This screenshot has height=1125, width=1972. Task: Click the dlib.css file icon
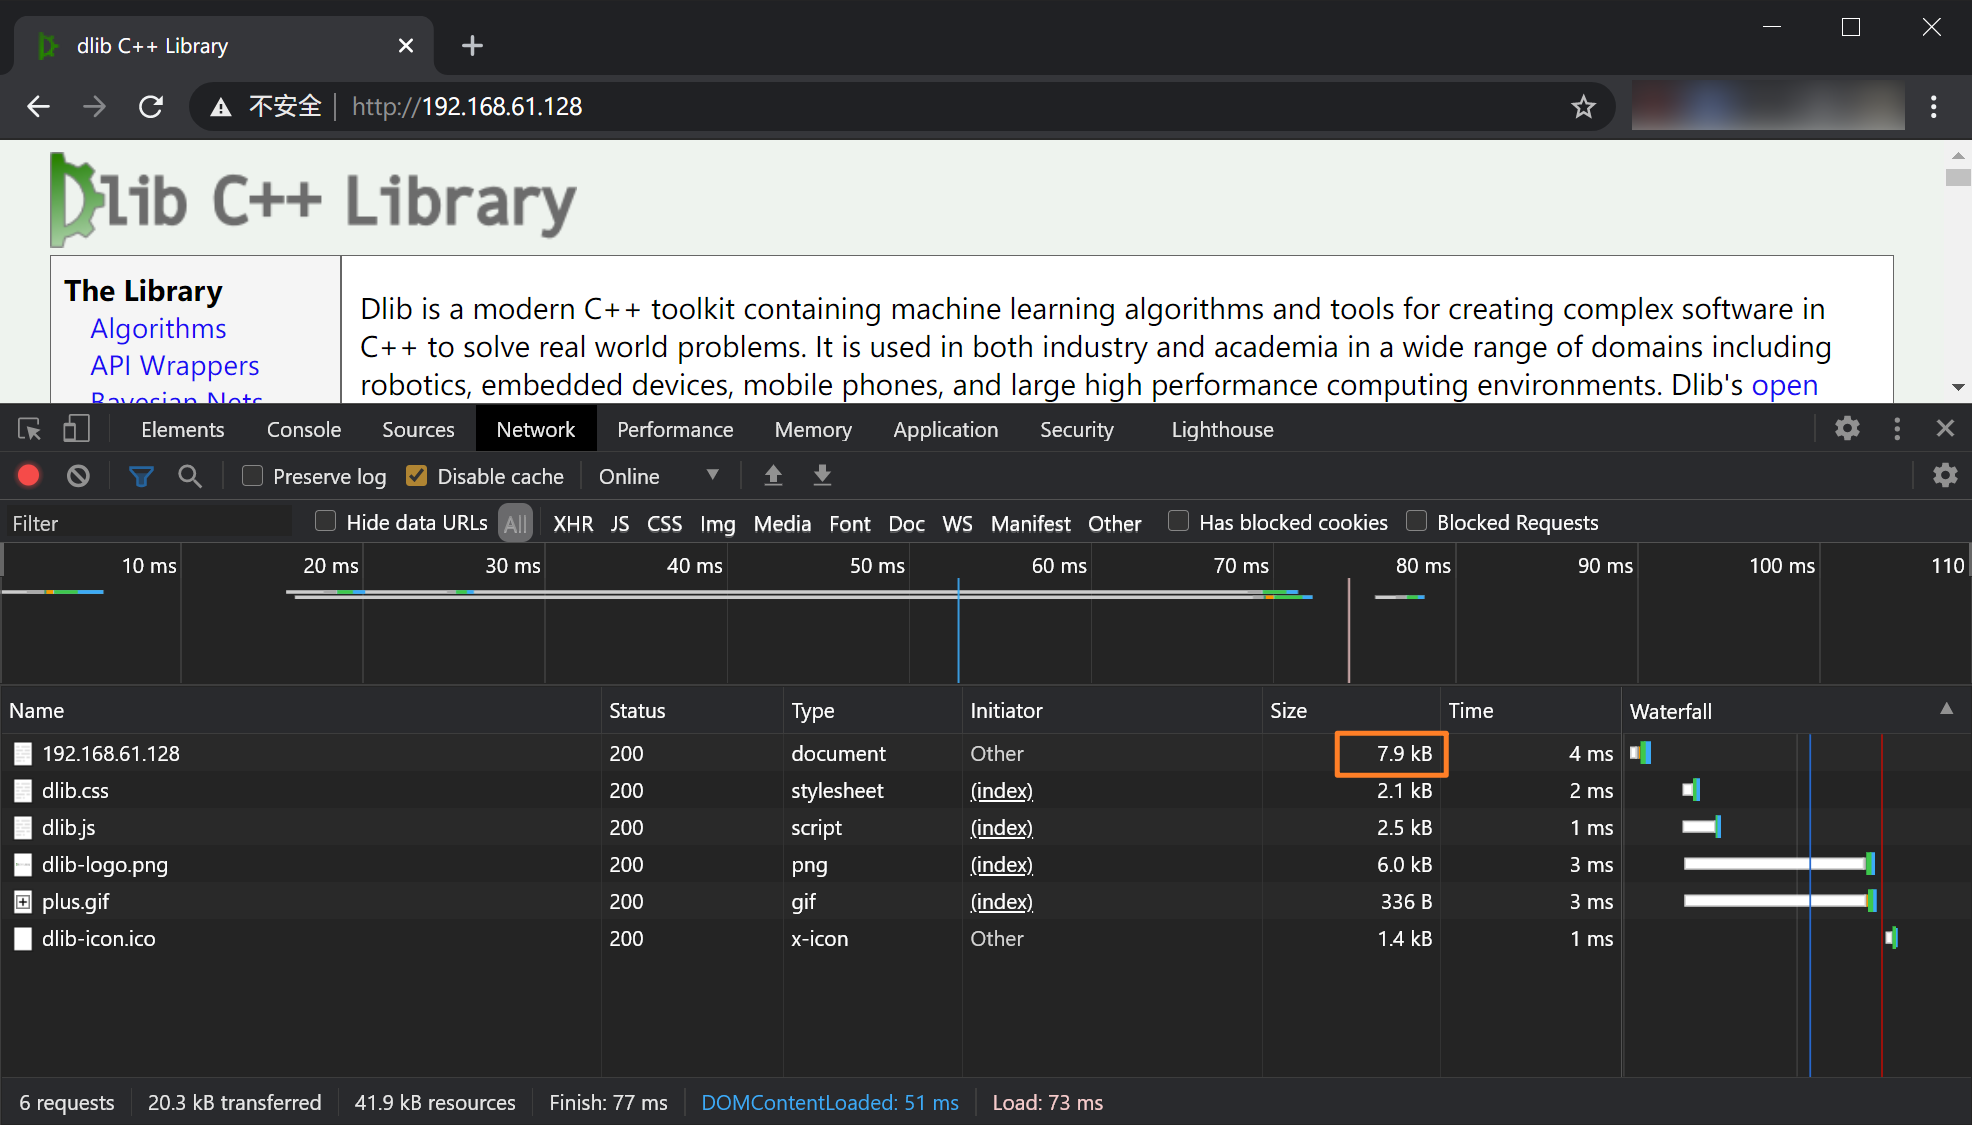coord(23,791)
